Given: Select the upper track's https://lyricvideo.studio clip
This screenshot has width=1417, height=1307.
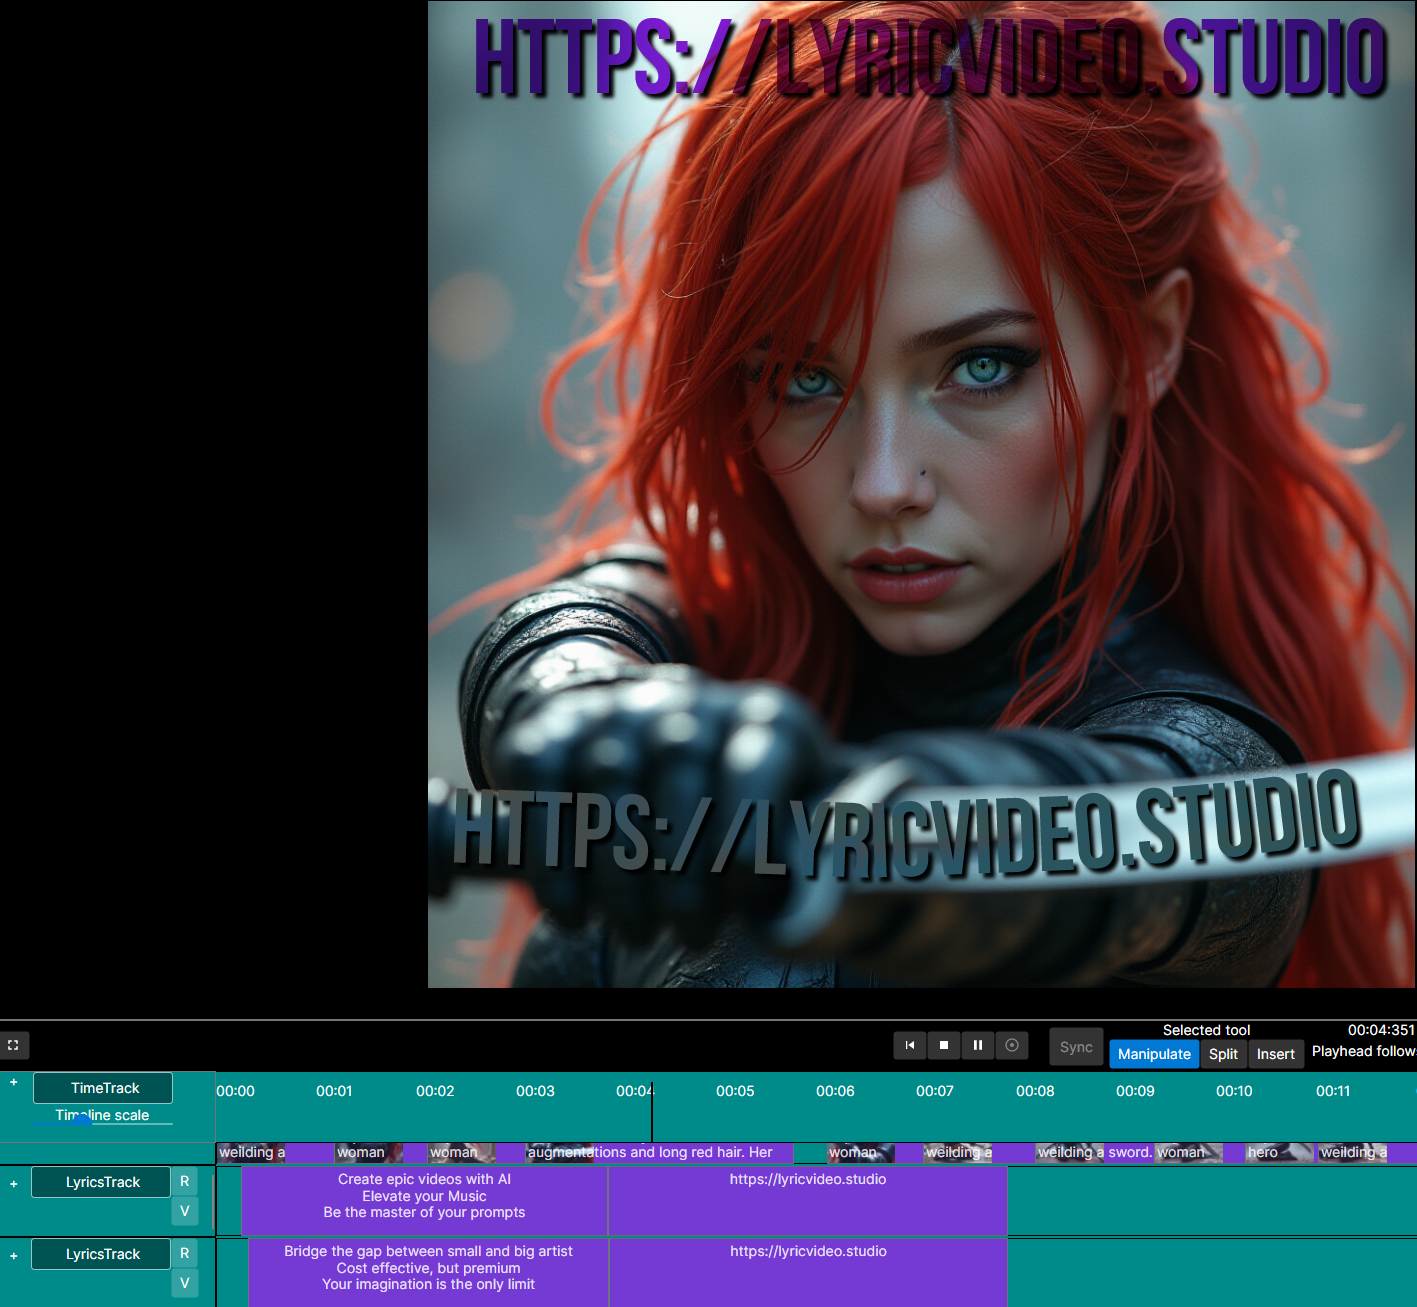Looking at the screenshot, I should tap(808, 1200).
